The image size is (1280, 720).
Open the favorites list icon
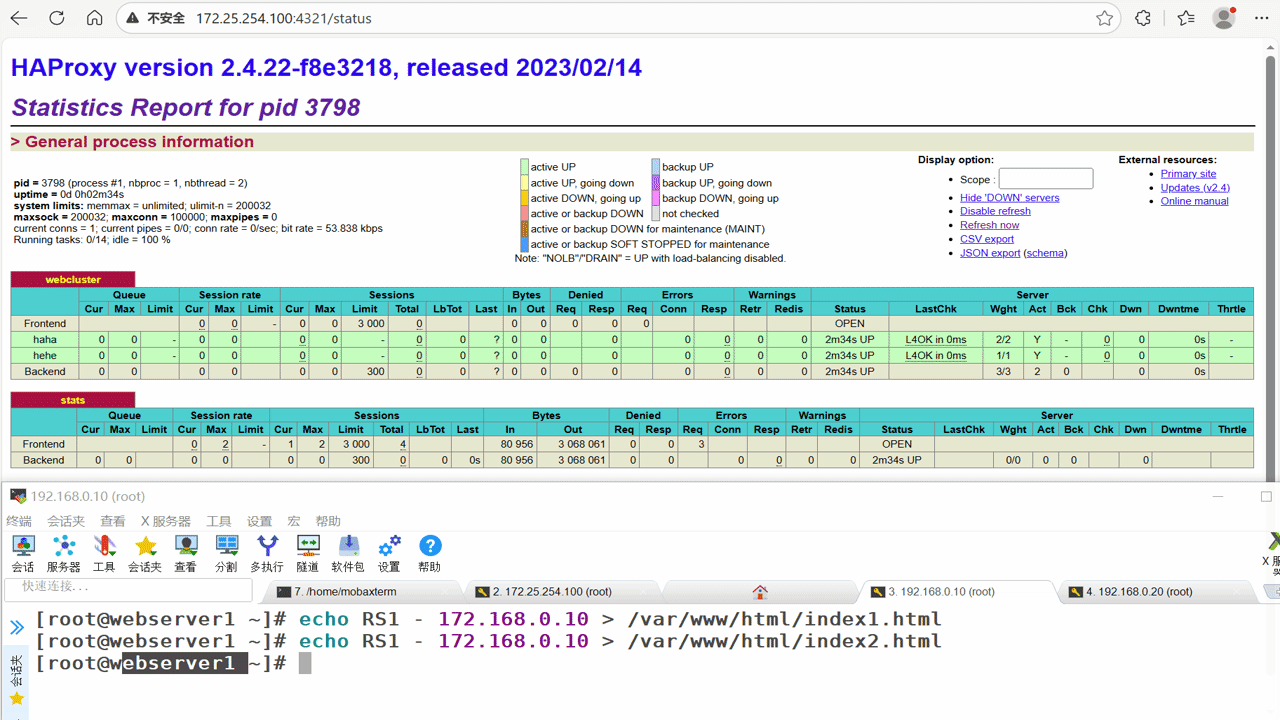click(x=1186, y=18)
